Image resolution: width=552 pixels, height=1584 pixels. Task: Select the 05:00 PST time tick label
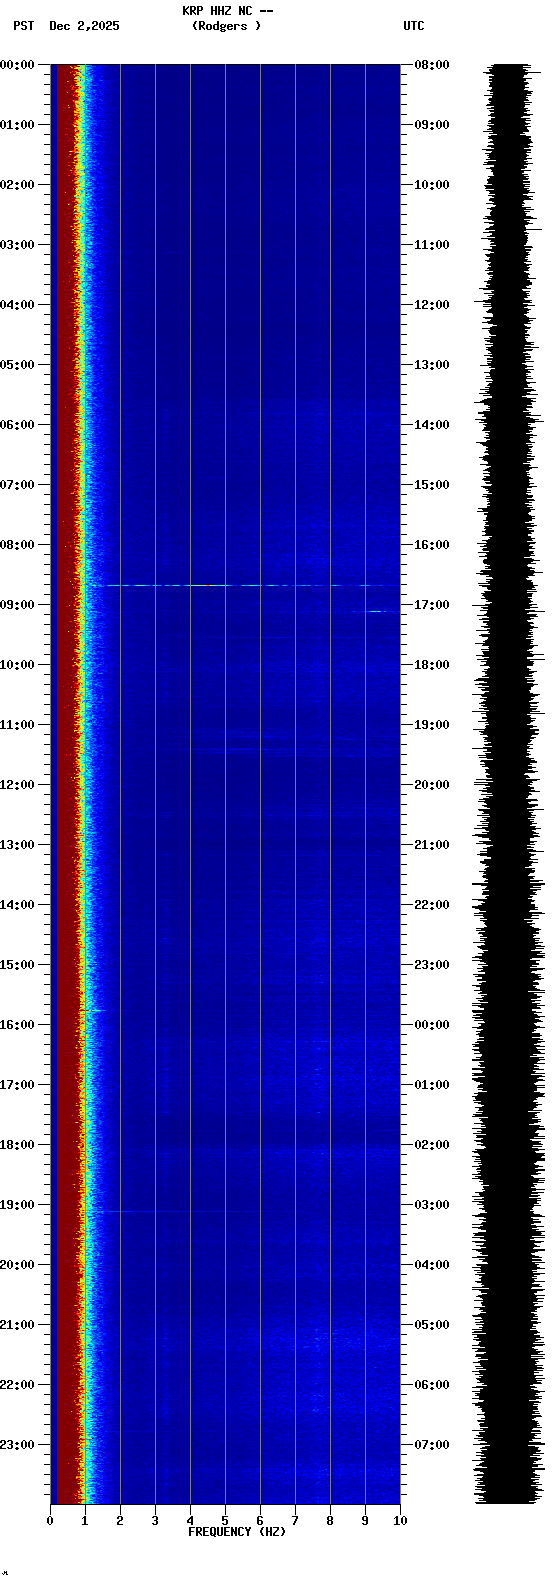(17, 365)
